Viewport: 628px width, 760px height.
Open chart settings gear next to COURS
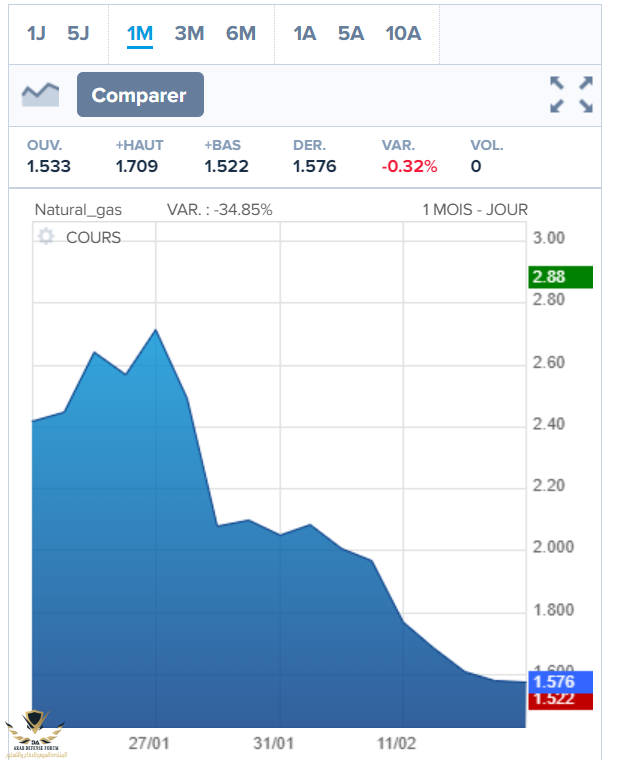pos(45,237)
